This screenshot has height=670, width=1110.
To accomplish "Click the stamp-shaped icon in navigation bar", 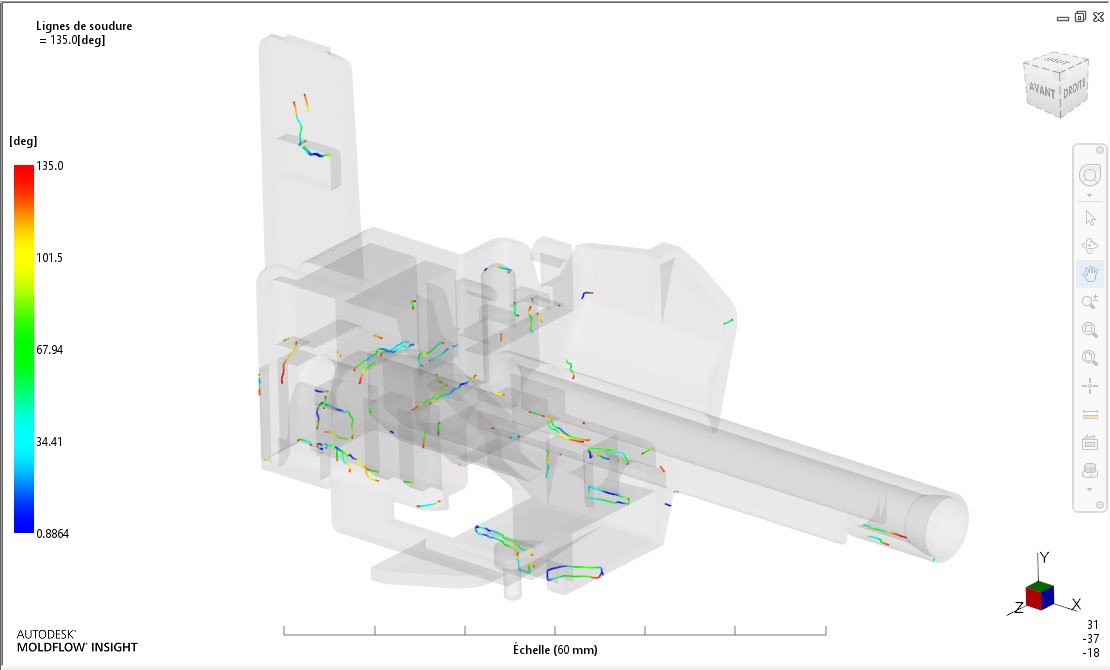I will tap(1089, 470).
